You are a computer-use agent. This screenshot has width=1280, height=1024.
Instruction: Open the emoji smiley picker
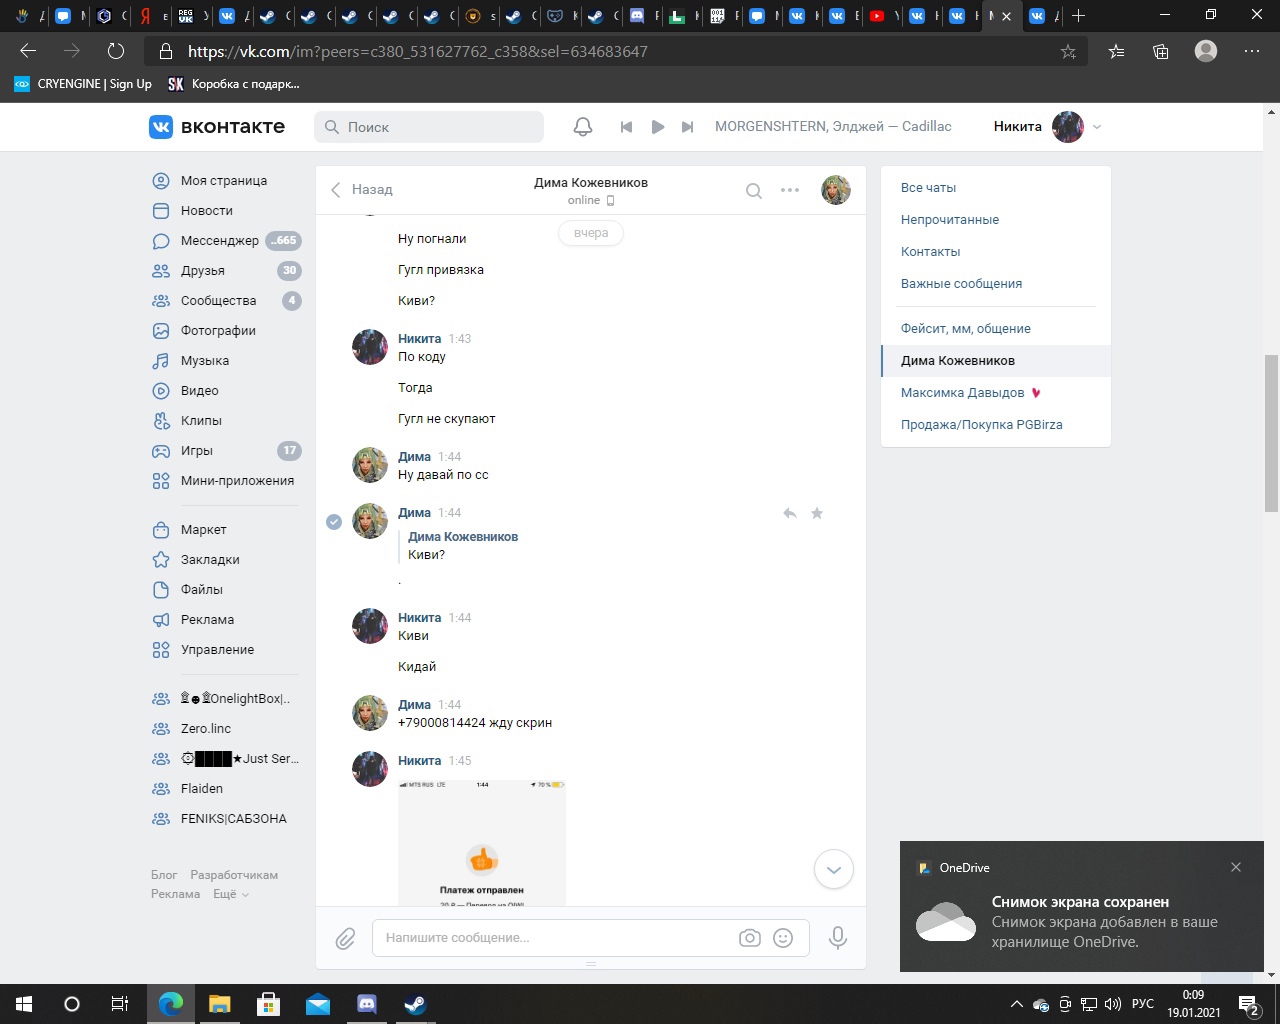783,938
